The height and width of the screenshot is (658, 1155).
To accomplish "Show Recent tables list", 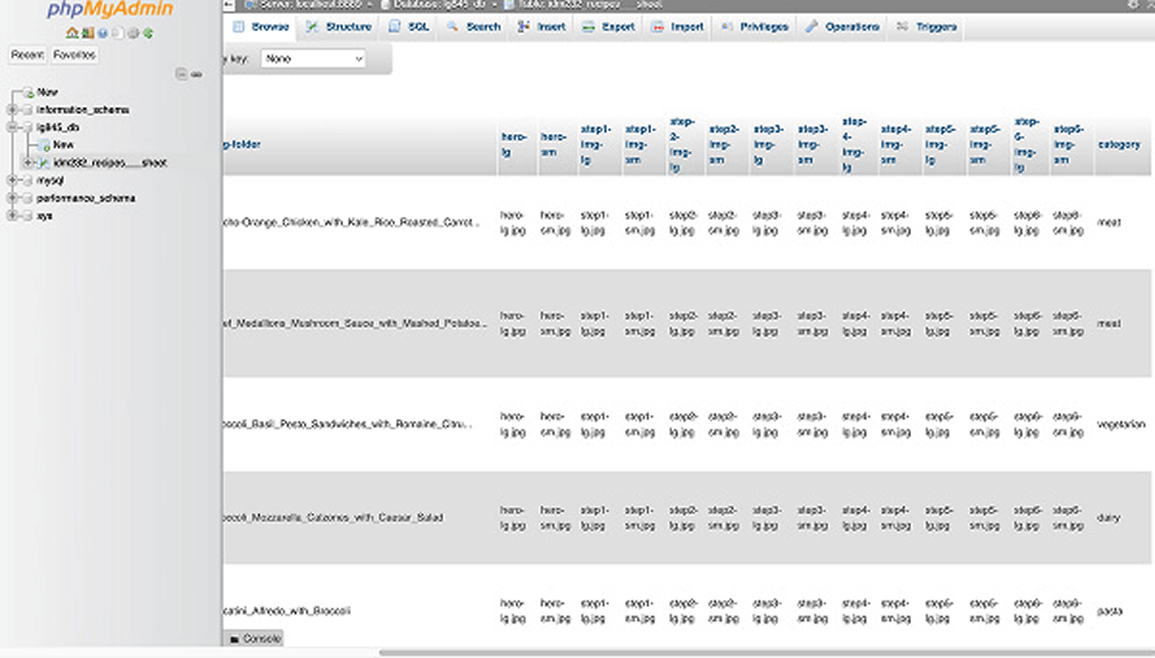I will [27, 55].
